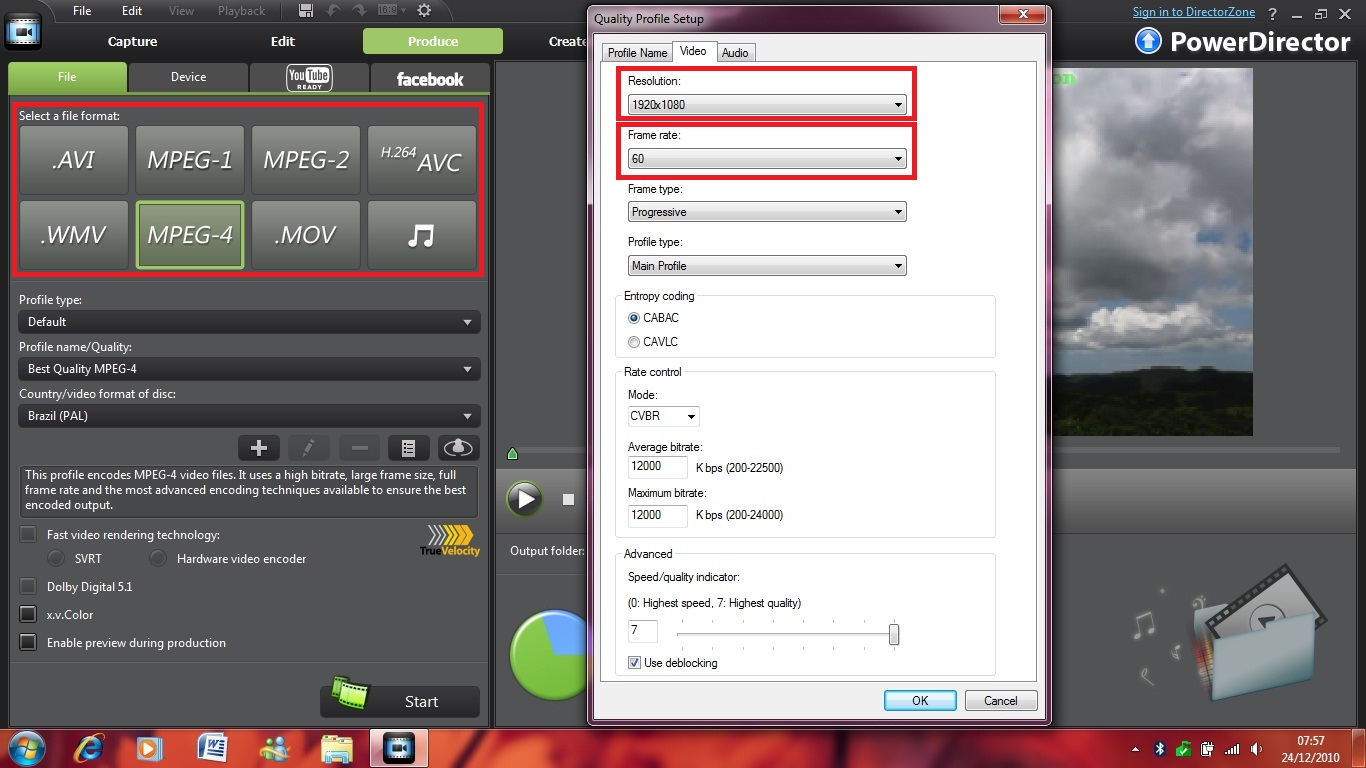Open Windows Media Player taskbar icon
Screen dimensions: 1366x768
click(150, 748)
